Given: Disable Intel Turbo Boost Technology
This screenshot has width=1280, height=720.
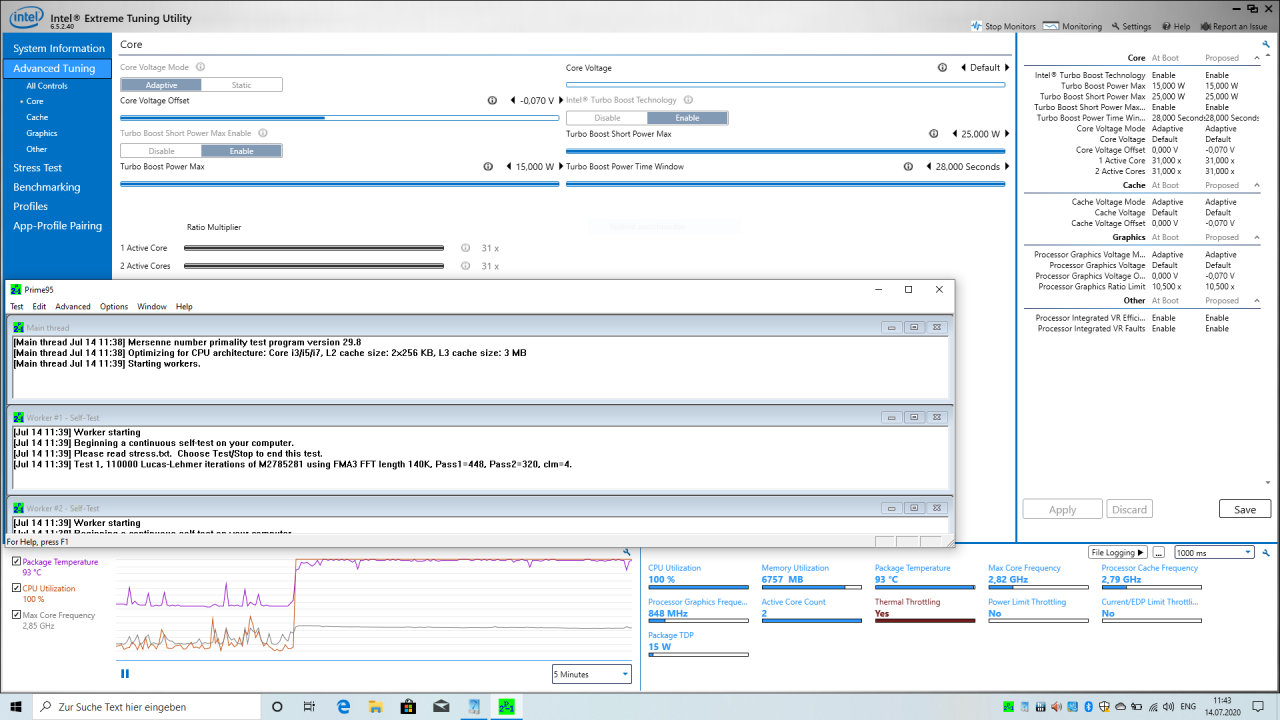Looking at the screenshot, I should (607, 118).
